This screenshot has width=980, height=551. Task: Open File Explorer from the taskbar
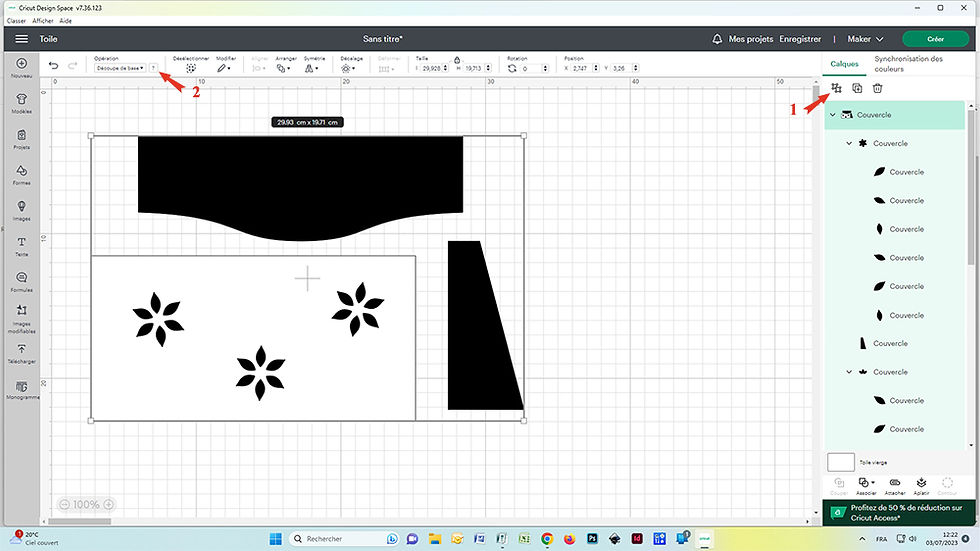click(x=435, y=539)
